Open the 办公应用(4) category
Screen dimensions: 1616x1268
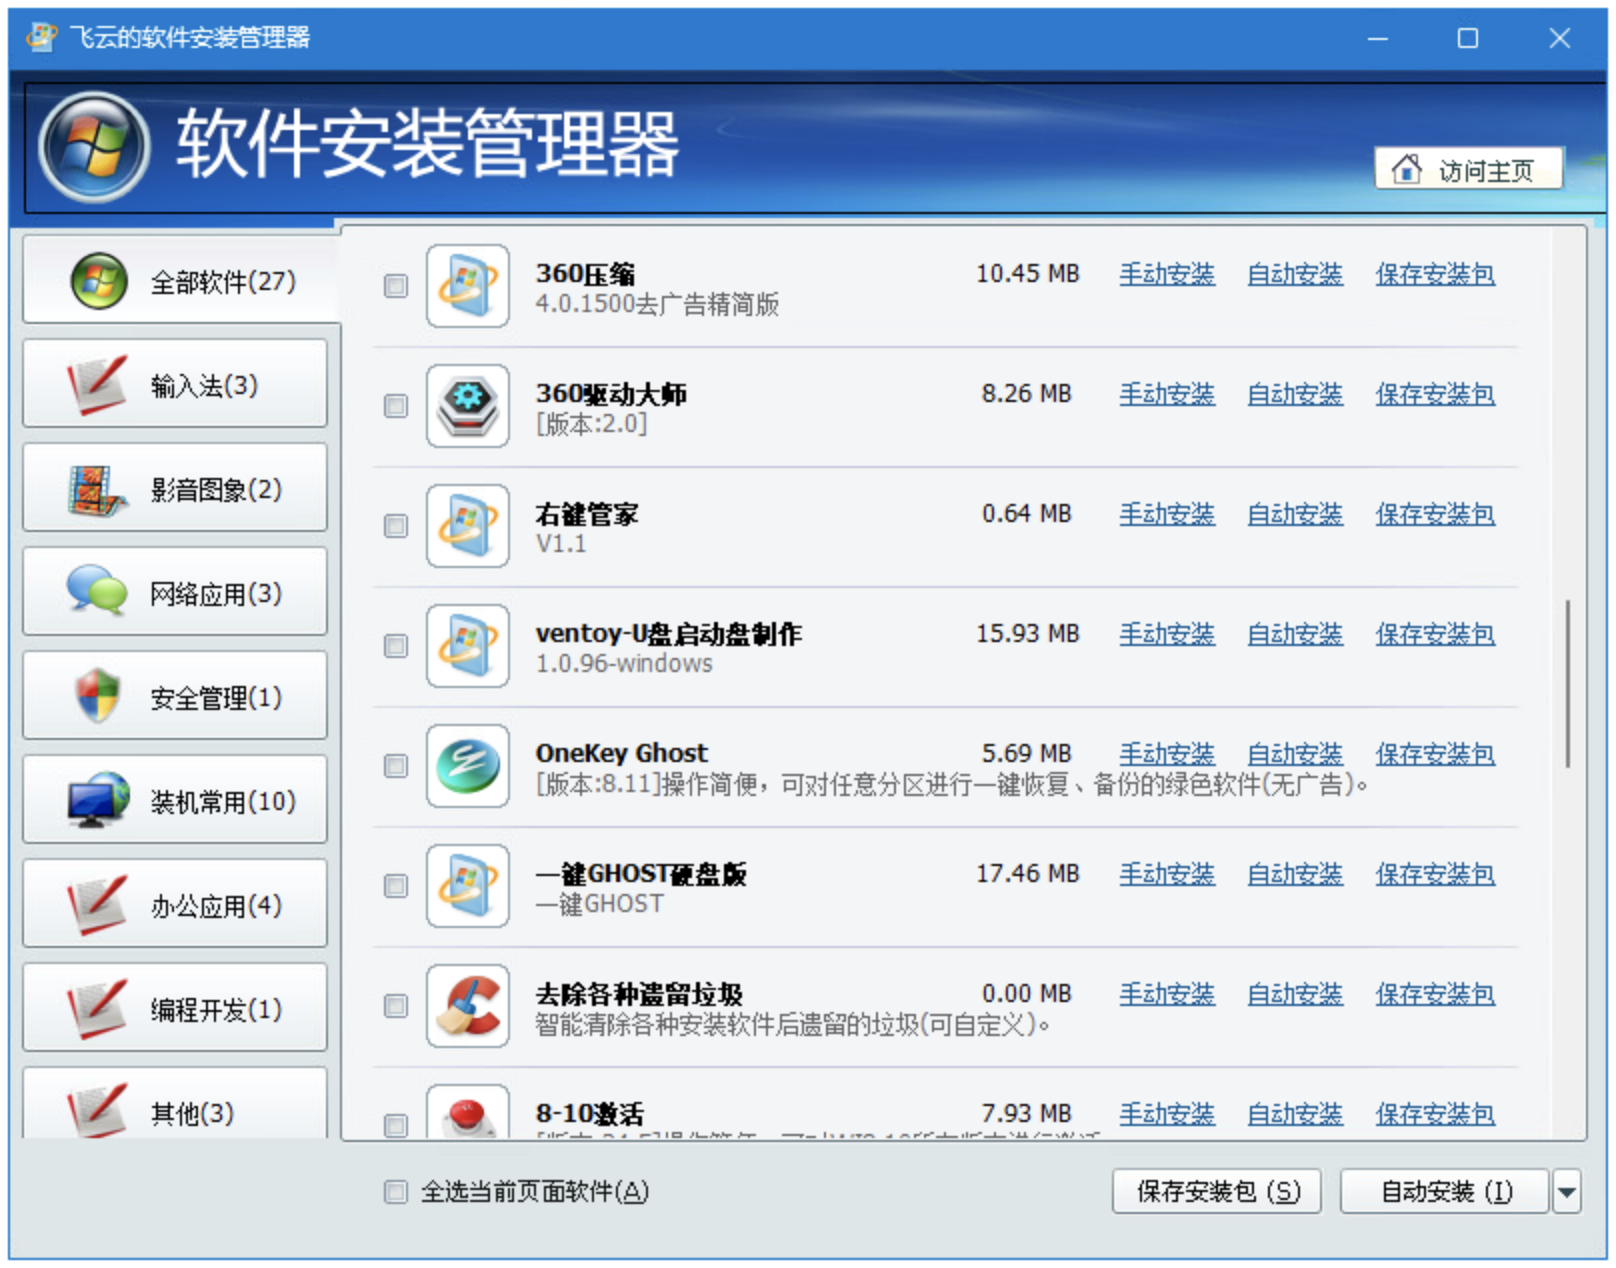tap(175, 905)
